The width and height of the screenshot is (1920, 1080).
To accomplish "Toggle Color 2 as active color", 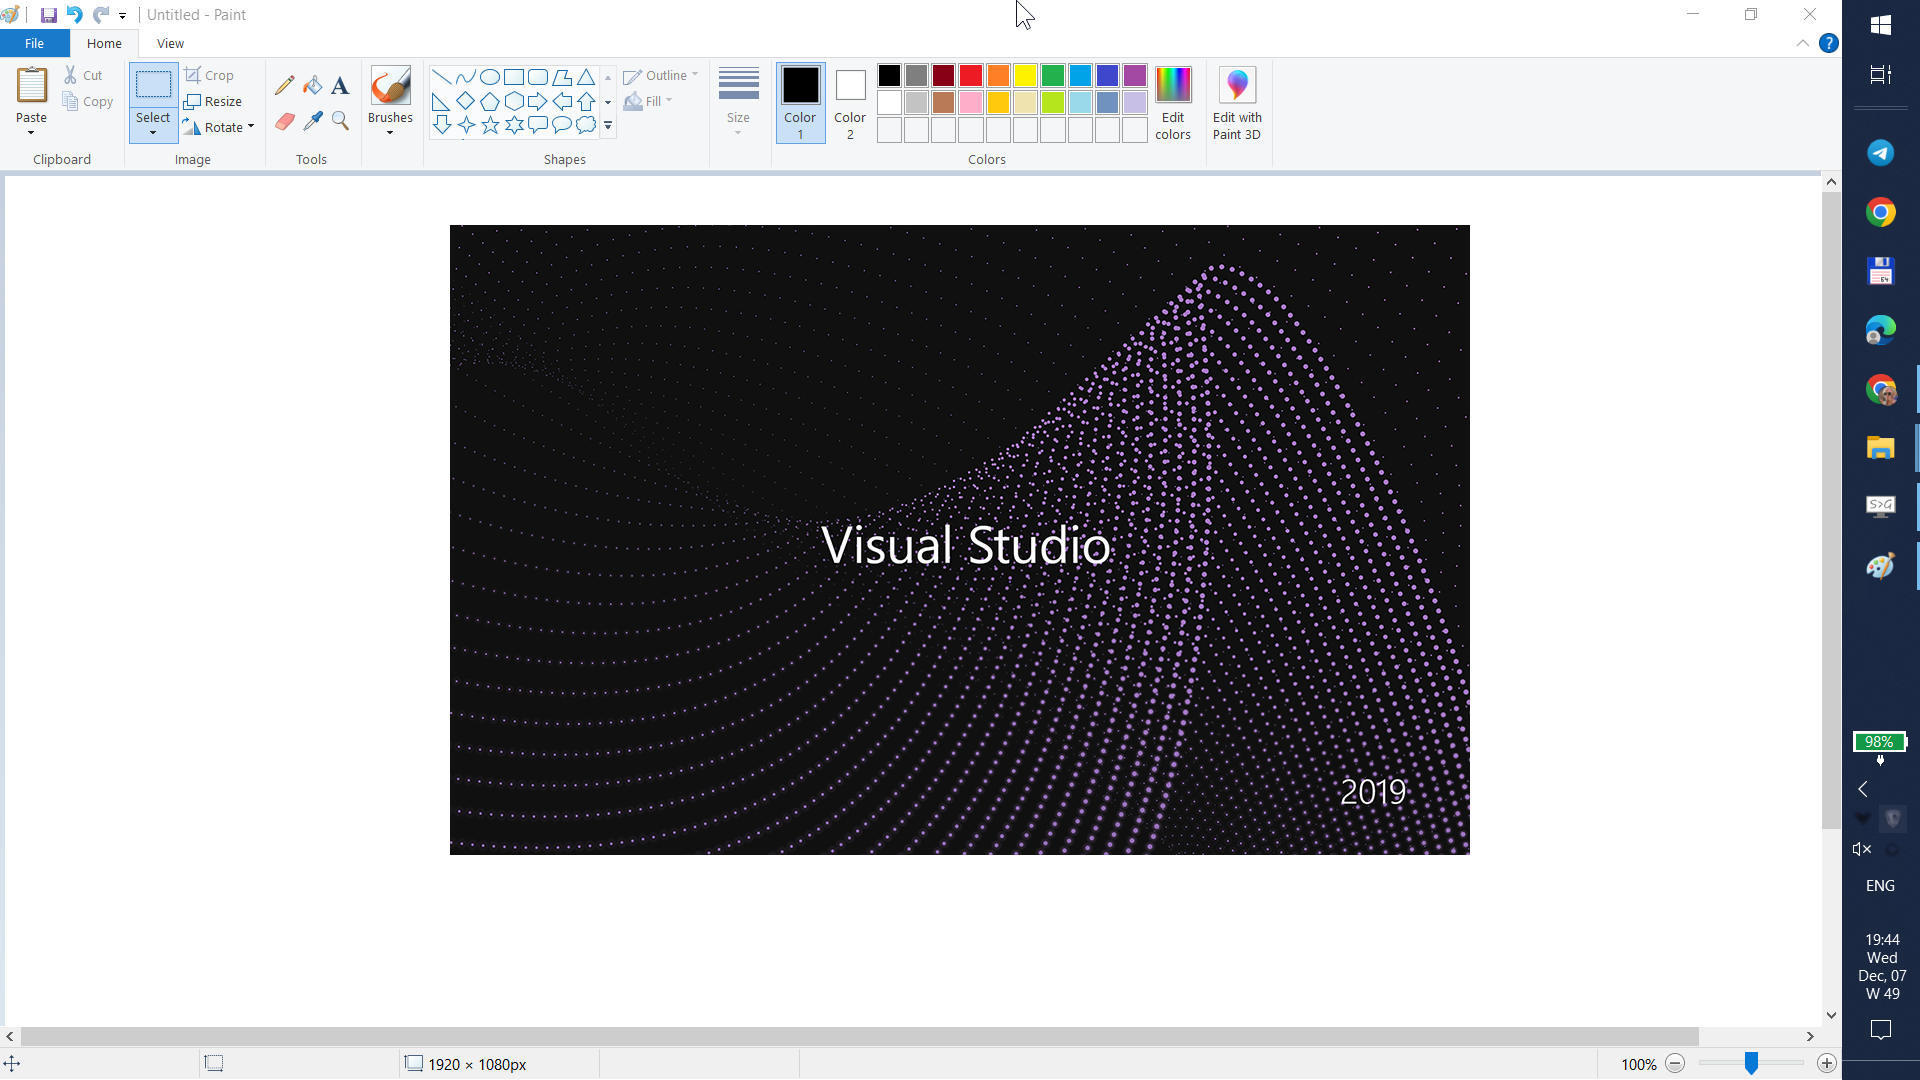I will (850, 103).
